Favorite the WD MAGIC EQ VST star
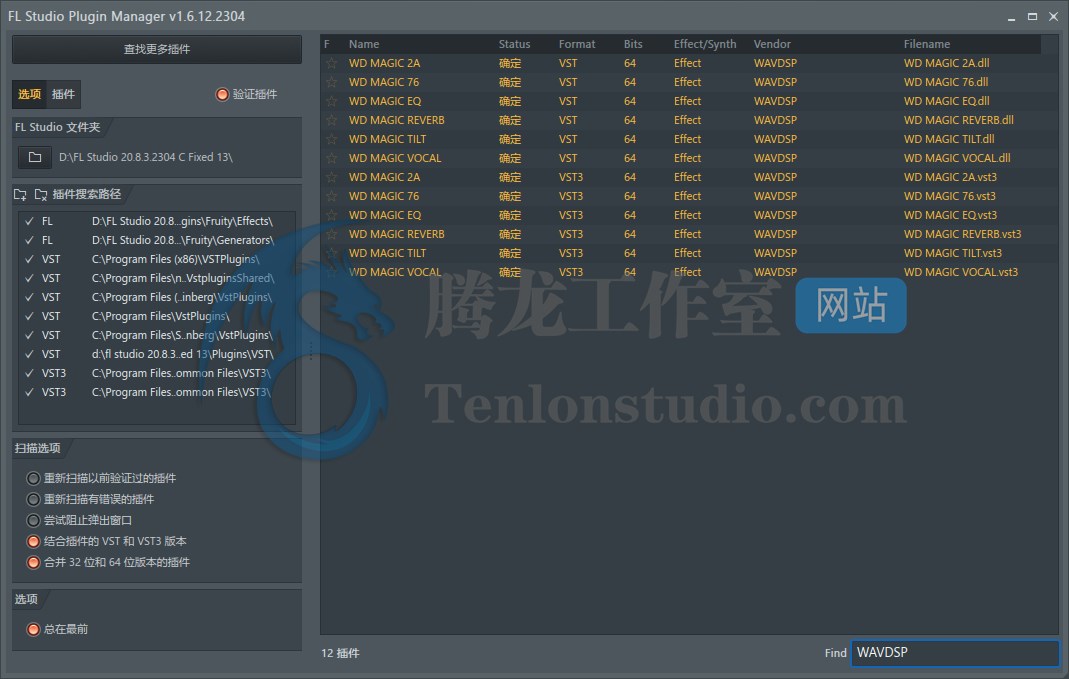 332,102
